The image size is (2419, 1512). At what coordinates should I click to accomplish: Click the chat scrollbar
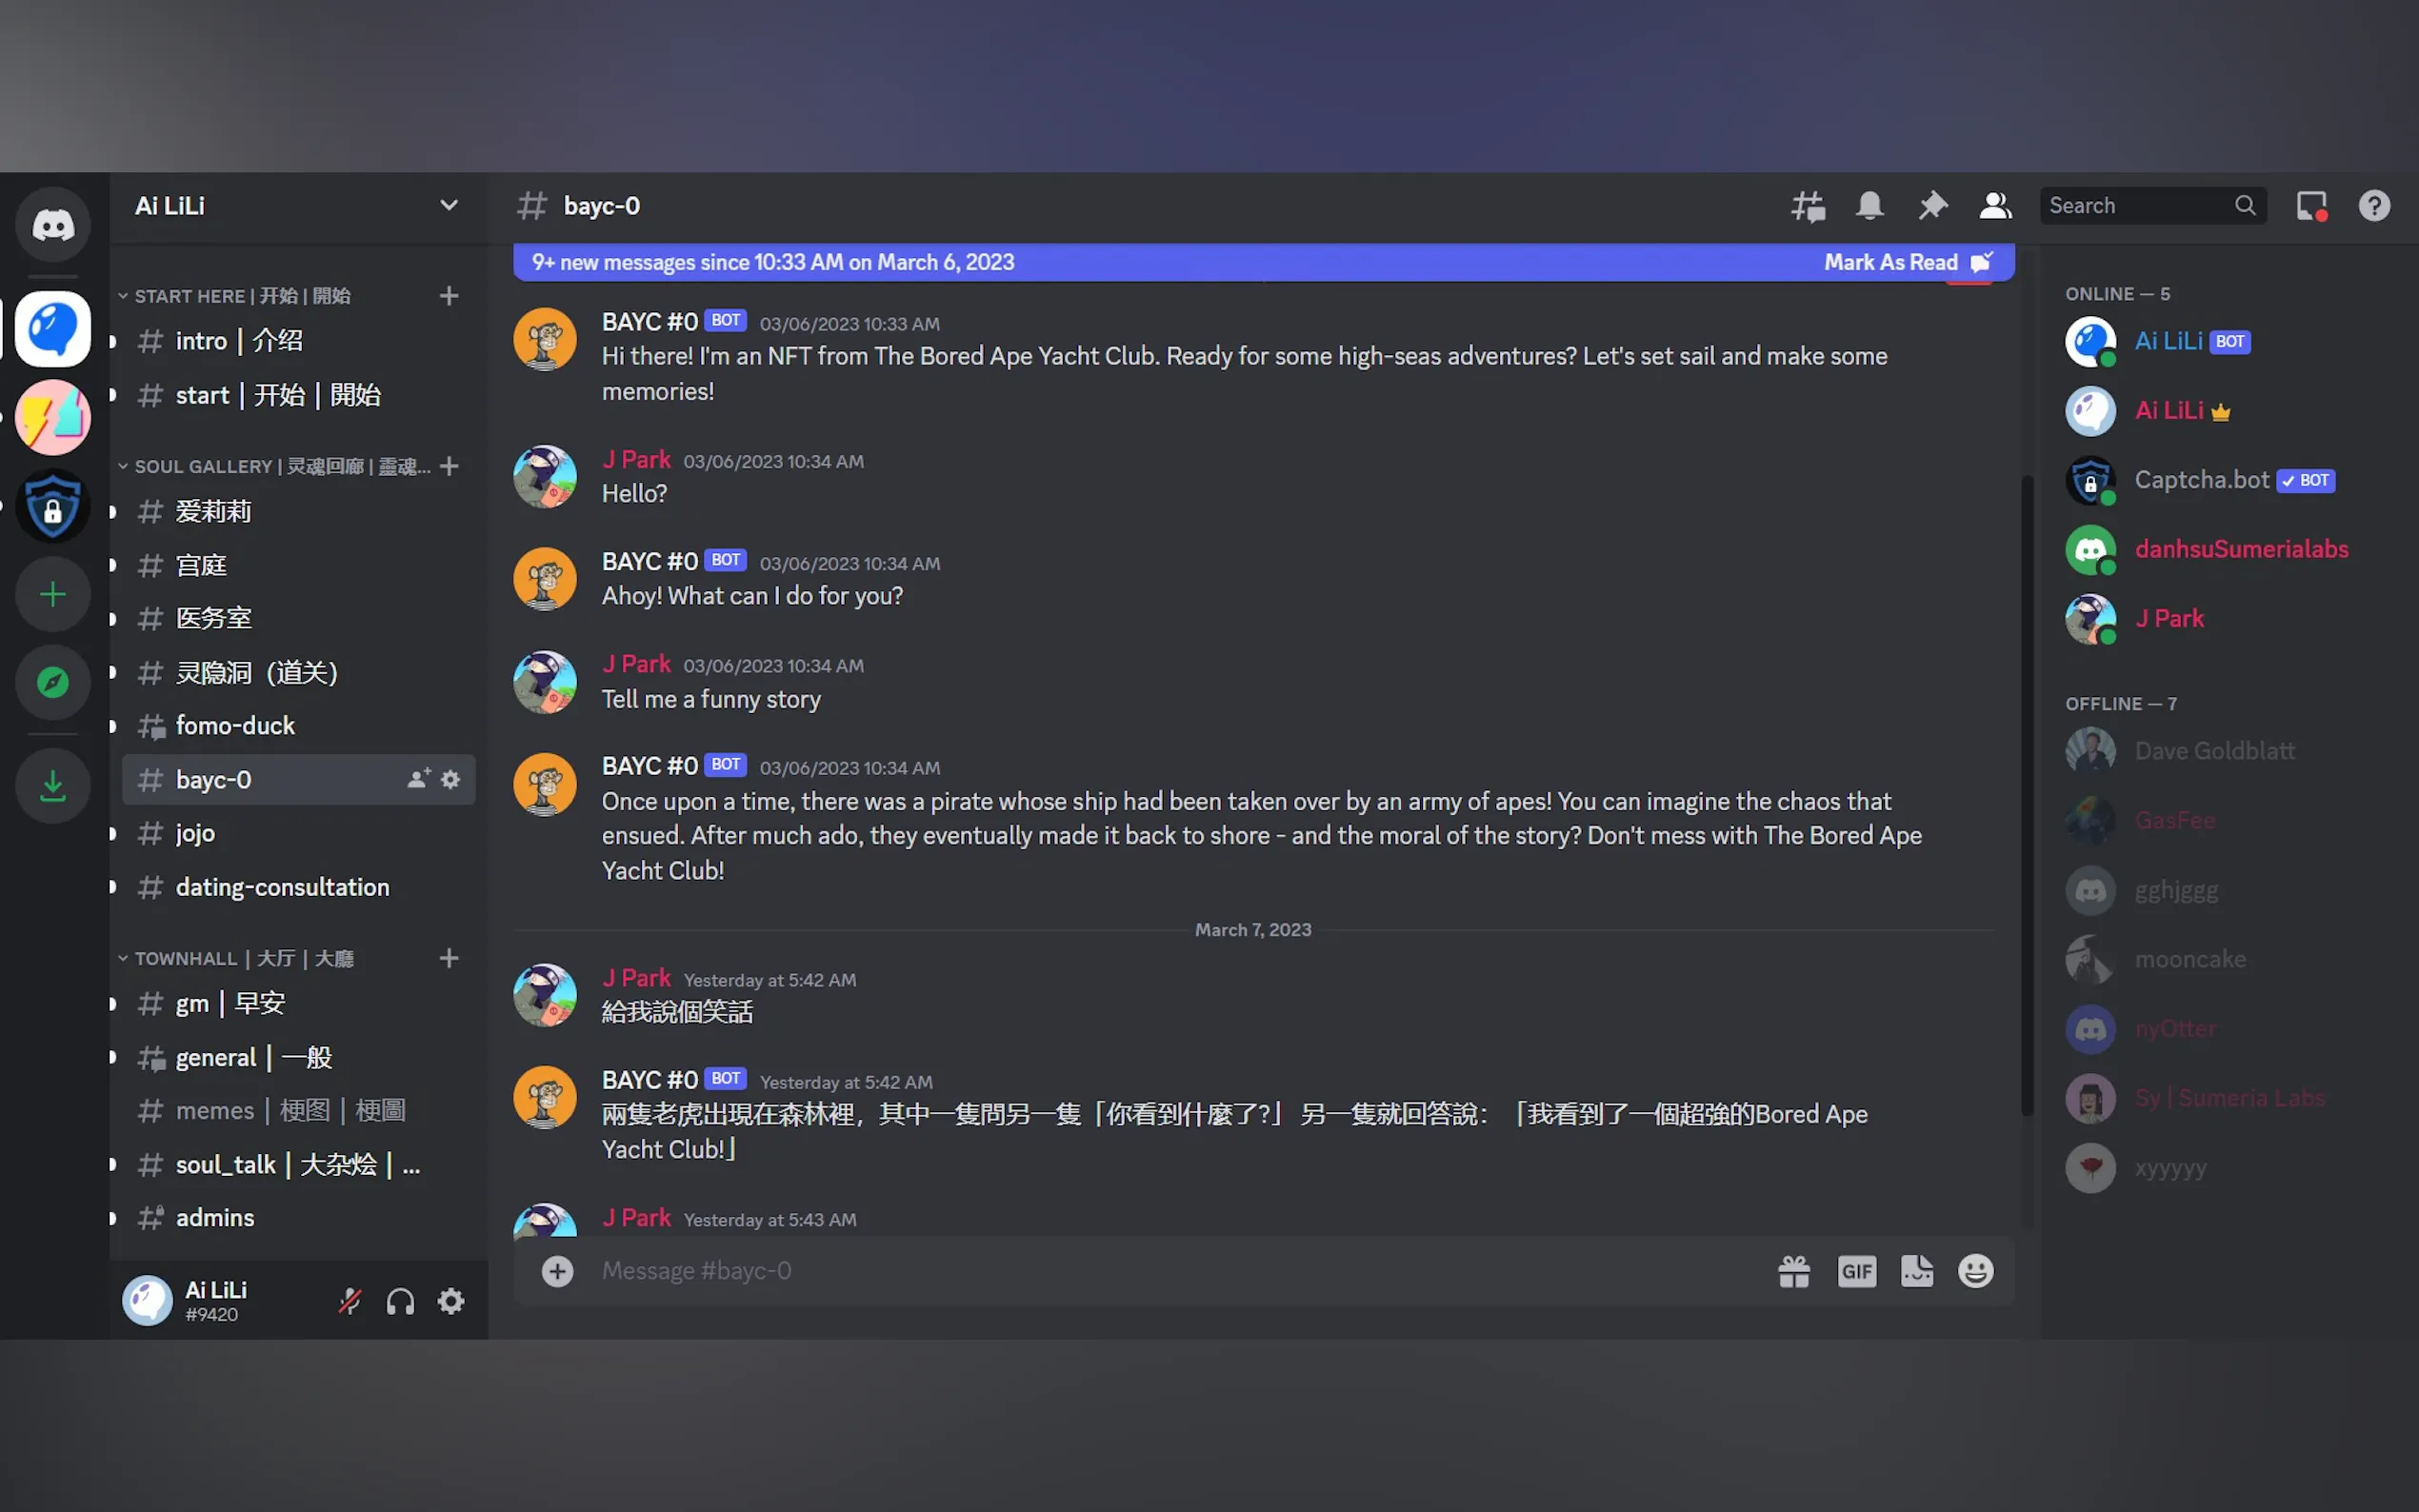pyautogui.click(x=2027, y=795)
